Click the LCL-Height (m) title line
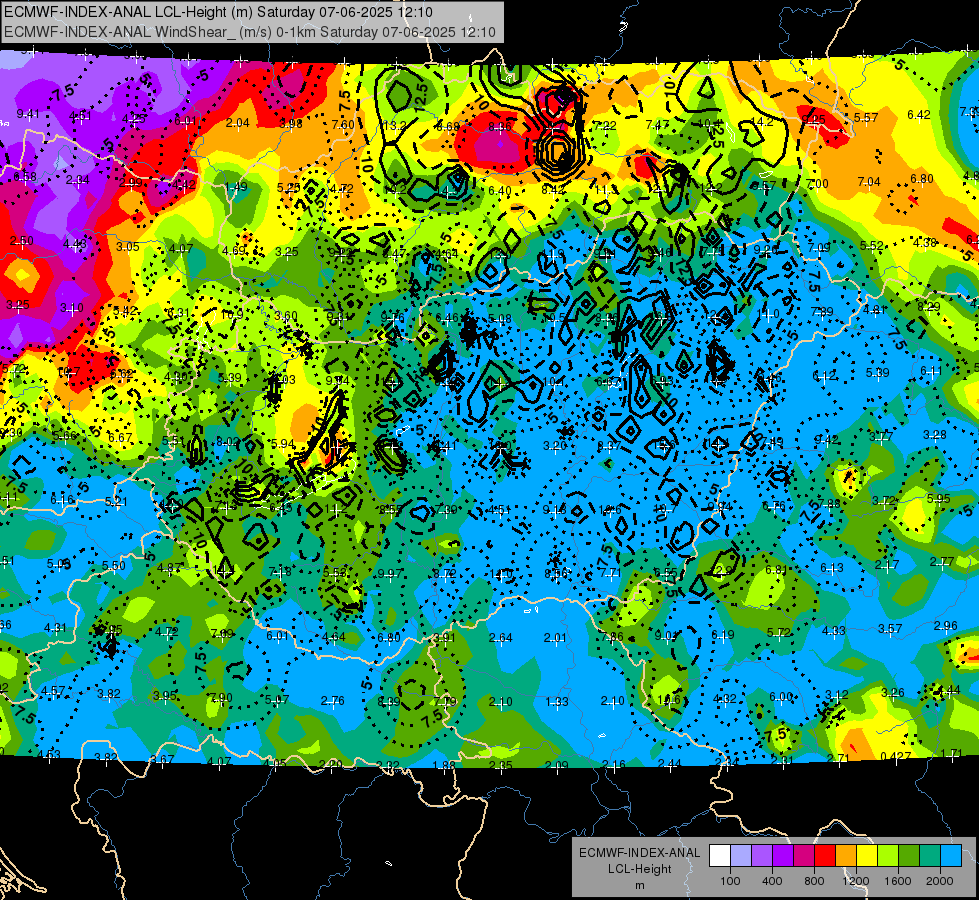Image resolution: width=979 pixels, height=900 pixels. coord(218,12)
